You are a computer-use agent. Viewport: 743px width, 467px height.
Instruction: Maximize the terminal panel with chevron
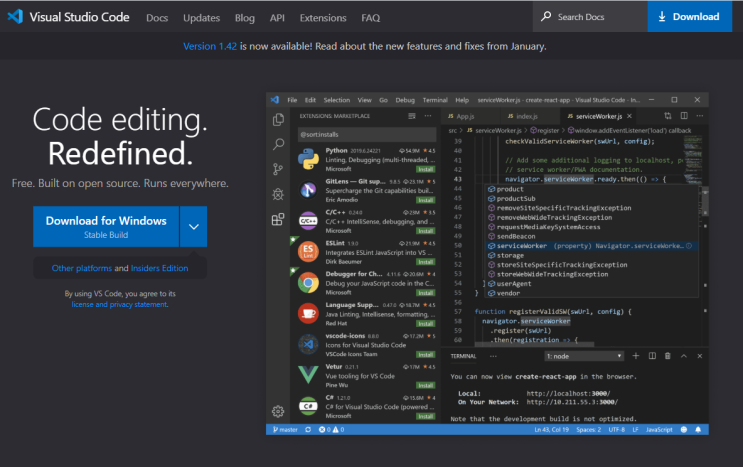684,356
